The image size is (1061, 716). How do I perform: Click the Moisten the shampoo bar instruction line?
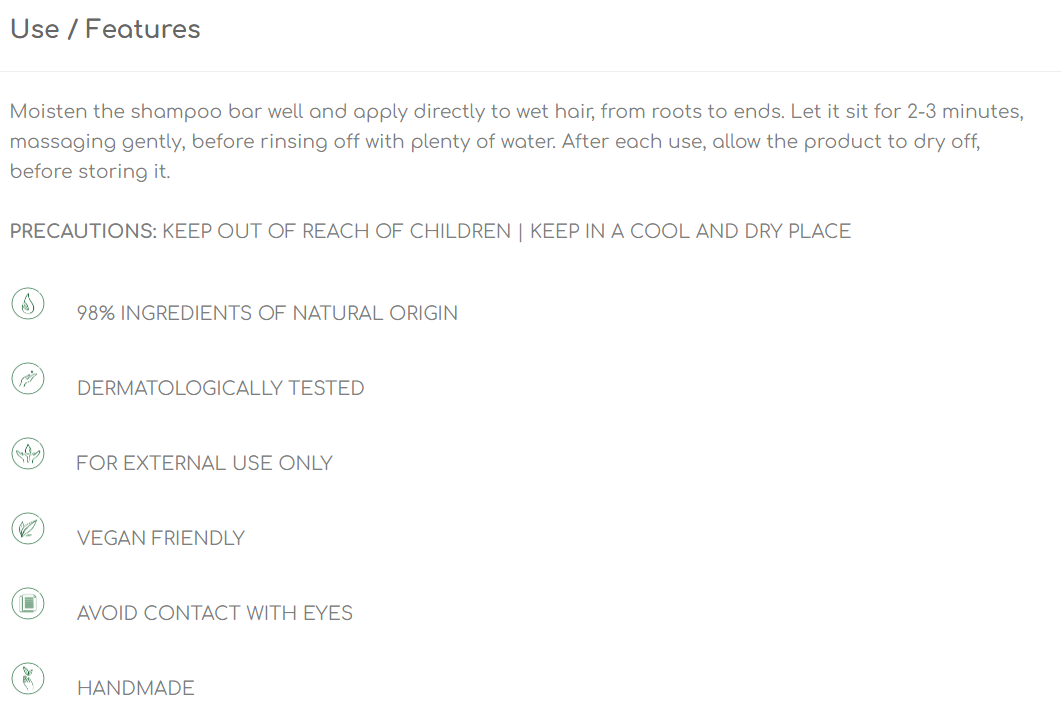(517, 112)
